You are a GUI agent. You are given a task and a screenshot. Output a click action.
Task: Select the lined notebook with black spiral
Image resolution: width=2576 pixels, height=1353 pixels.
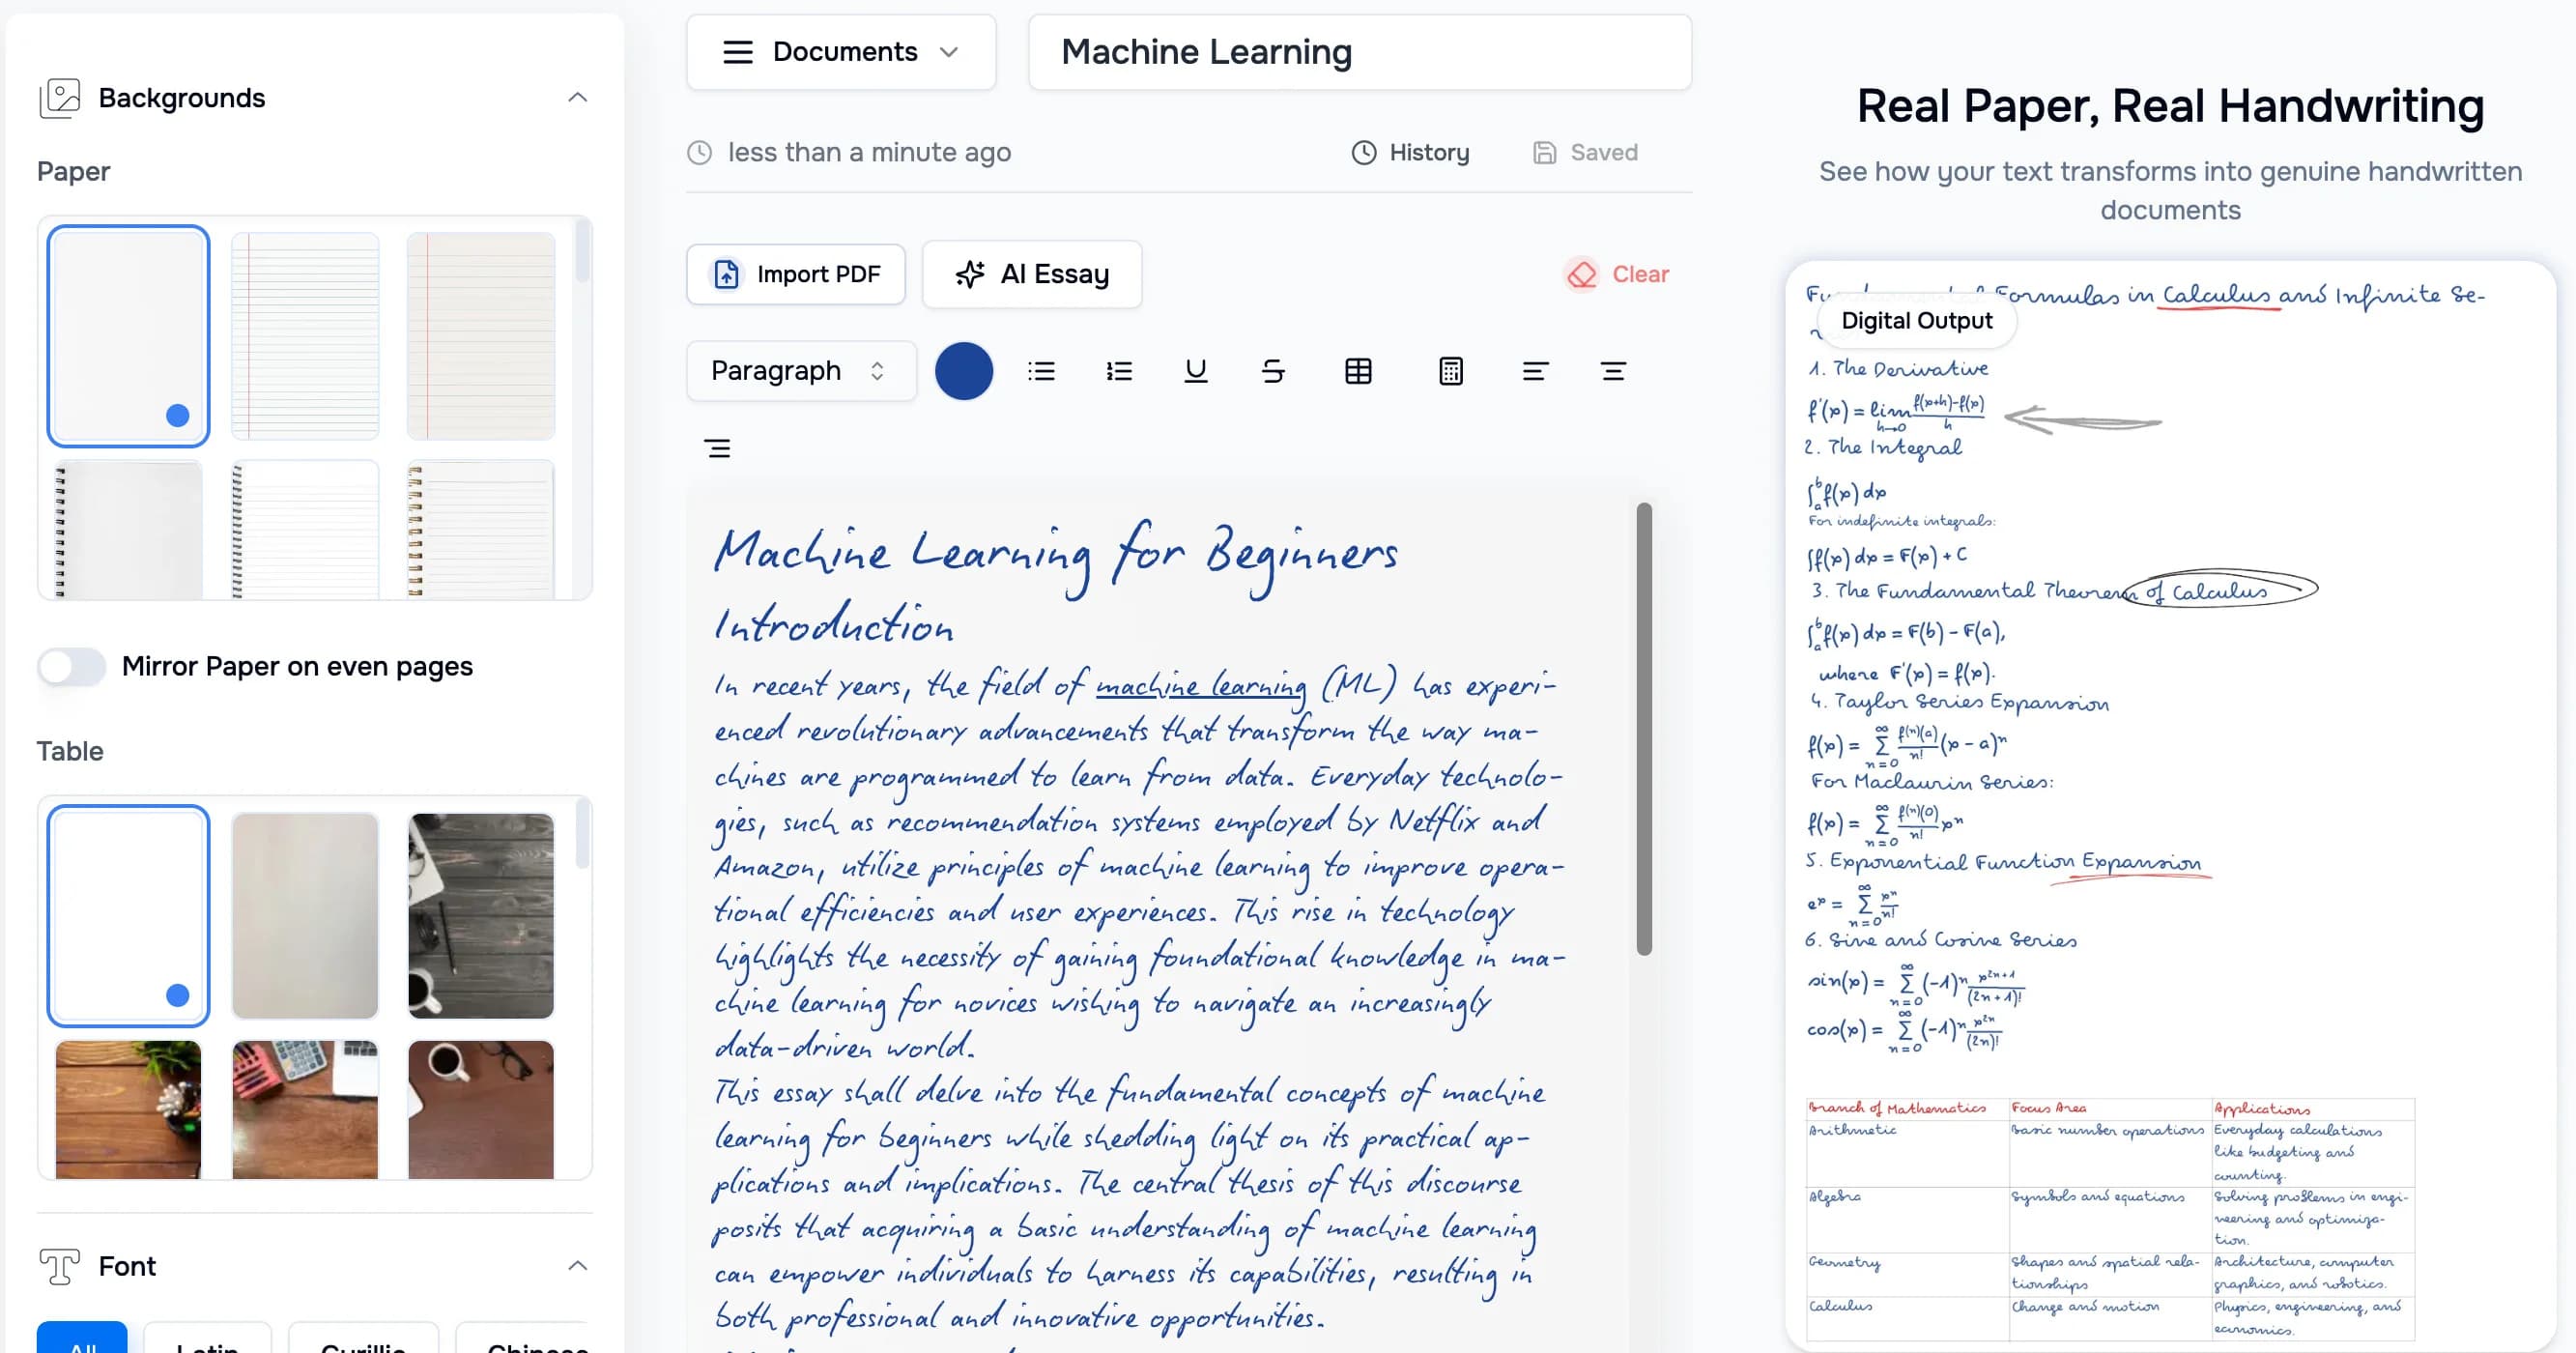(305, 530)
